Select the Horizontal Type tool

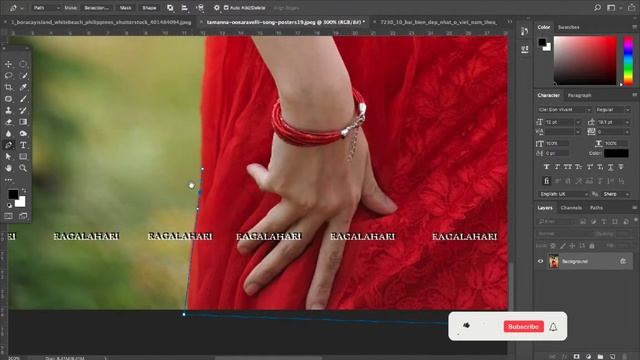[x=23, y=145]
